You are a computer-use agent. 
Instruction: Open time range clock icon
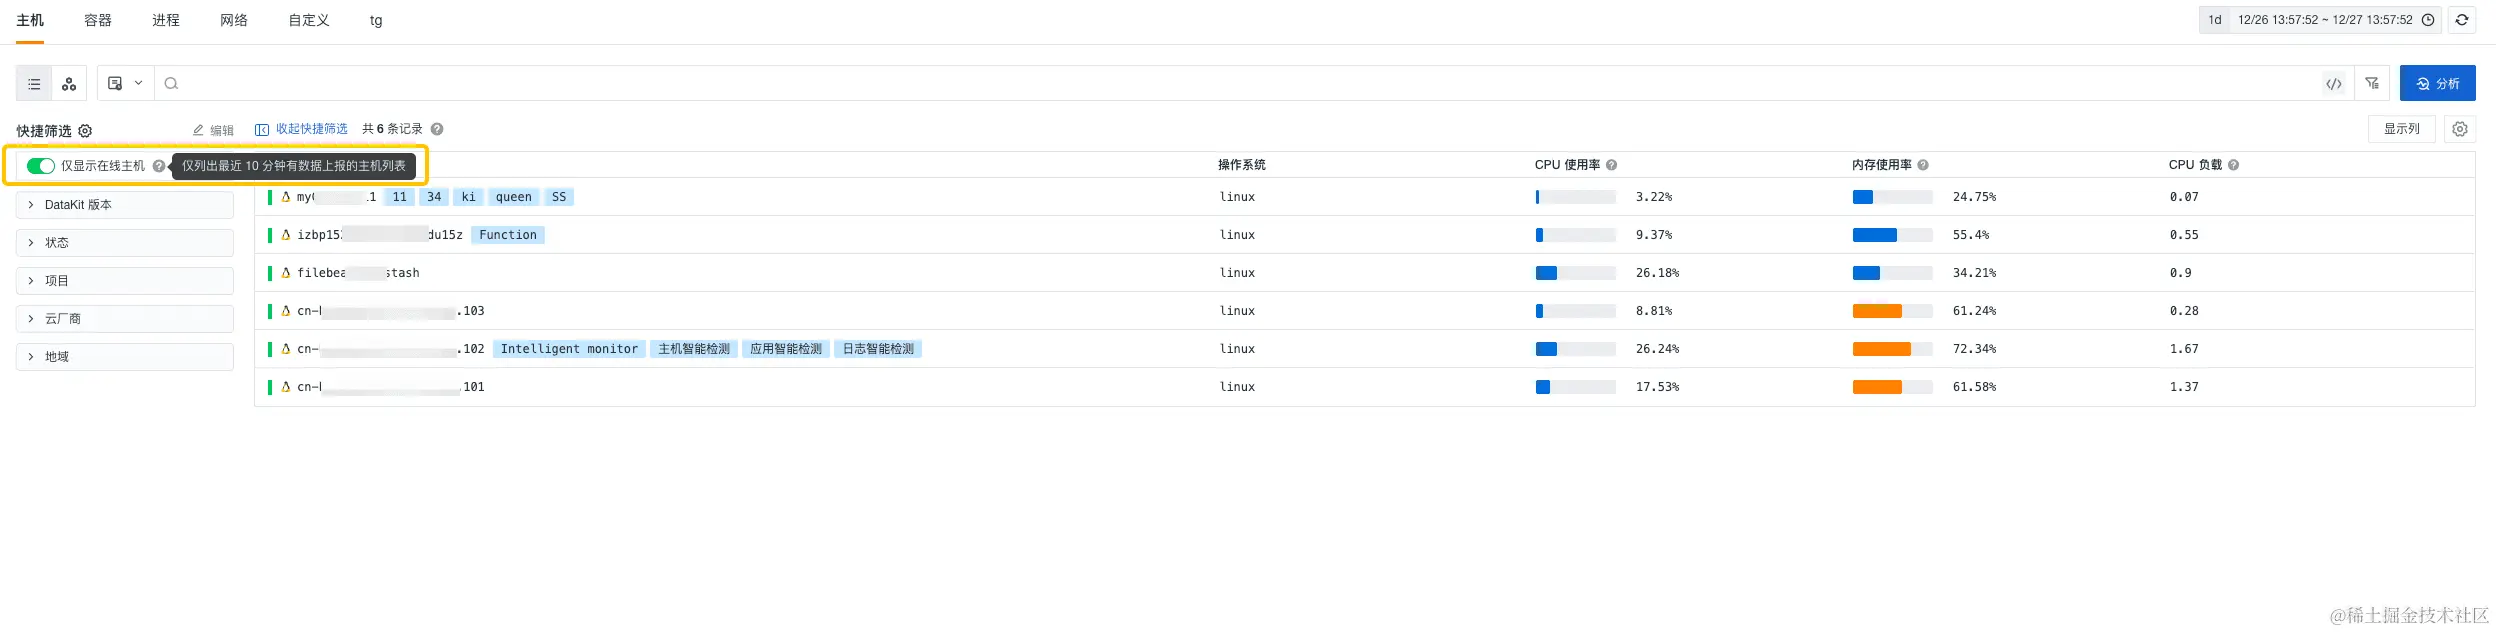2428,20
